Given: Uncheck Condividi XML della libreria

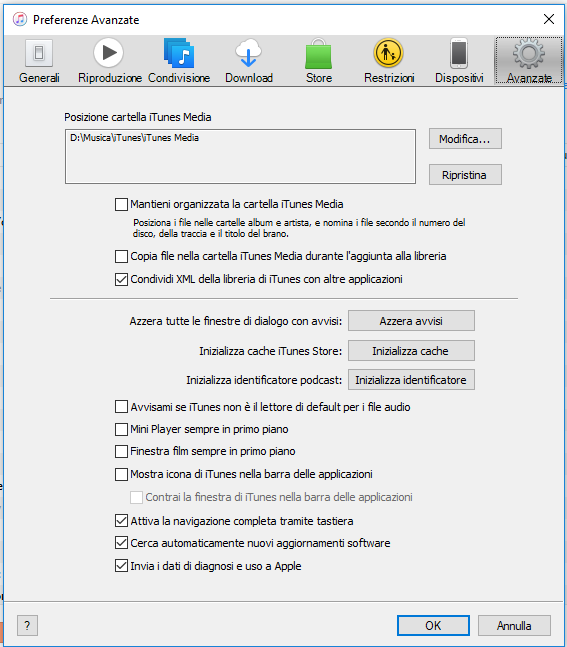Looking at the screenshot, I should point(121,279).
